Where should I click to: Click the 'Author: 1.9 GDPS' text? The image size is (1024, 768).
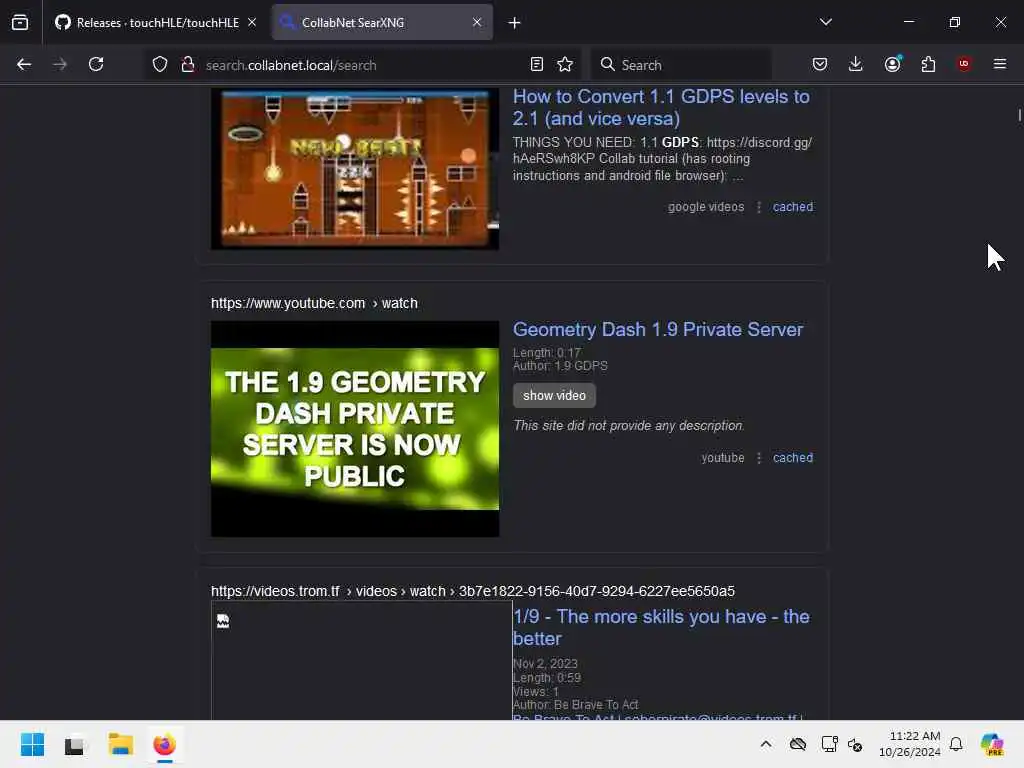point(560,366)
